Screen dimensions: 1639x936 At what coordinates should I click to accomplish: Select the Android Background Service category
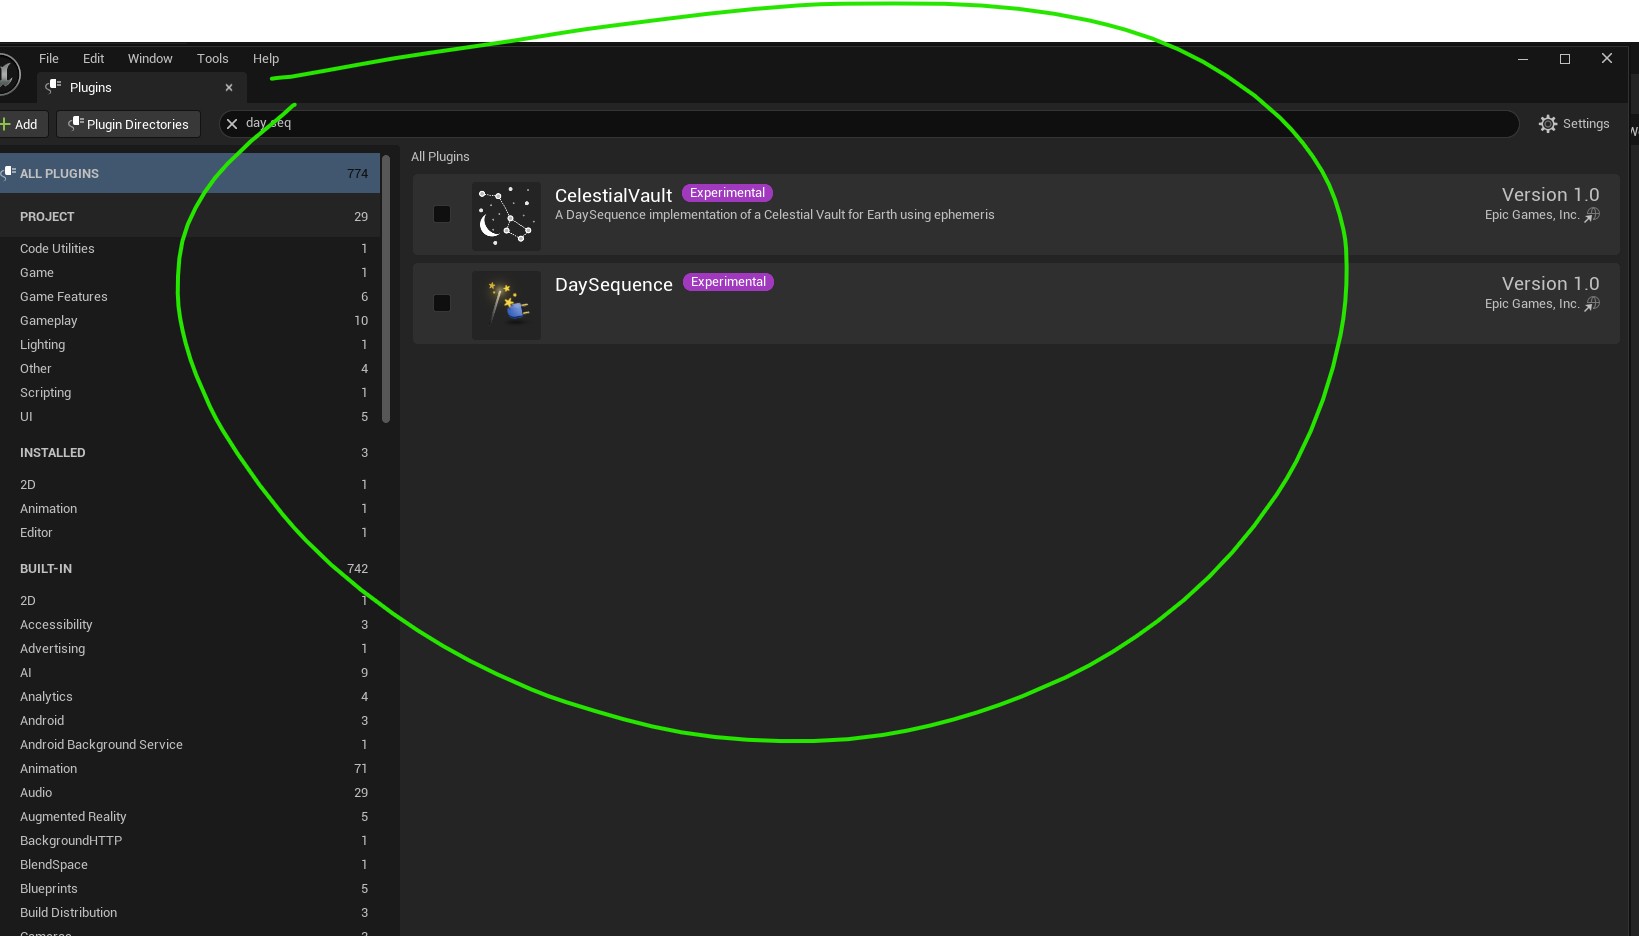[x=190, y=745]
